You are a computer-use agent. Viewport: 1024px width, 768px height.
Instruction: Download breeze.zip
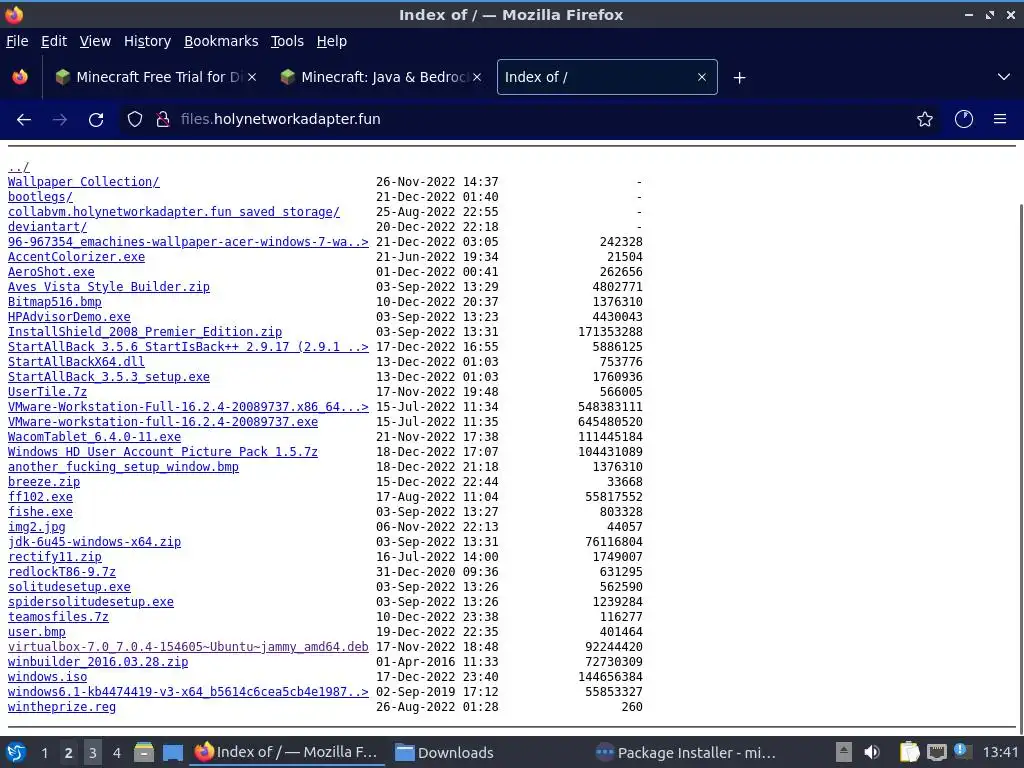(44, 483)
